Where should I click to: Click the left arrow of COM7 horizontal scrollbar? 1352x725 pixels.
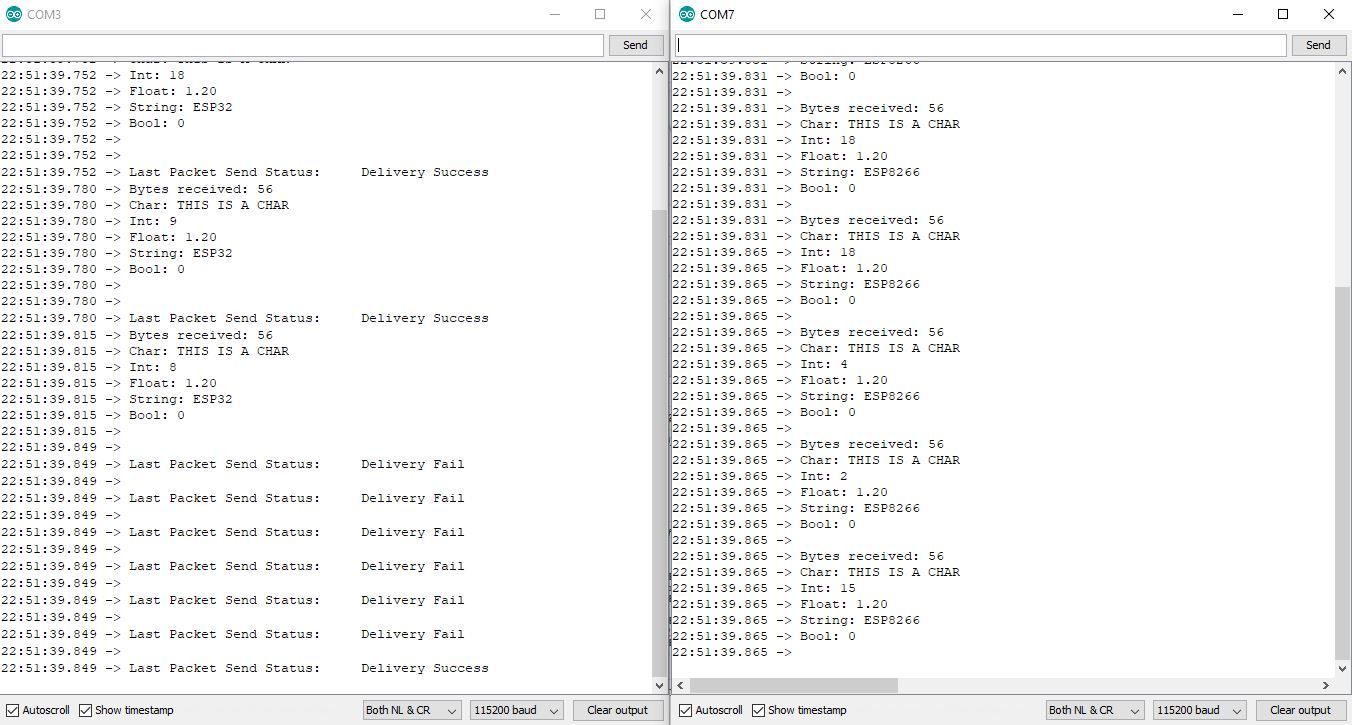tap(680, 686)
